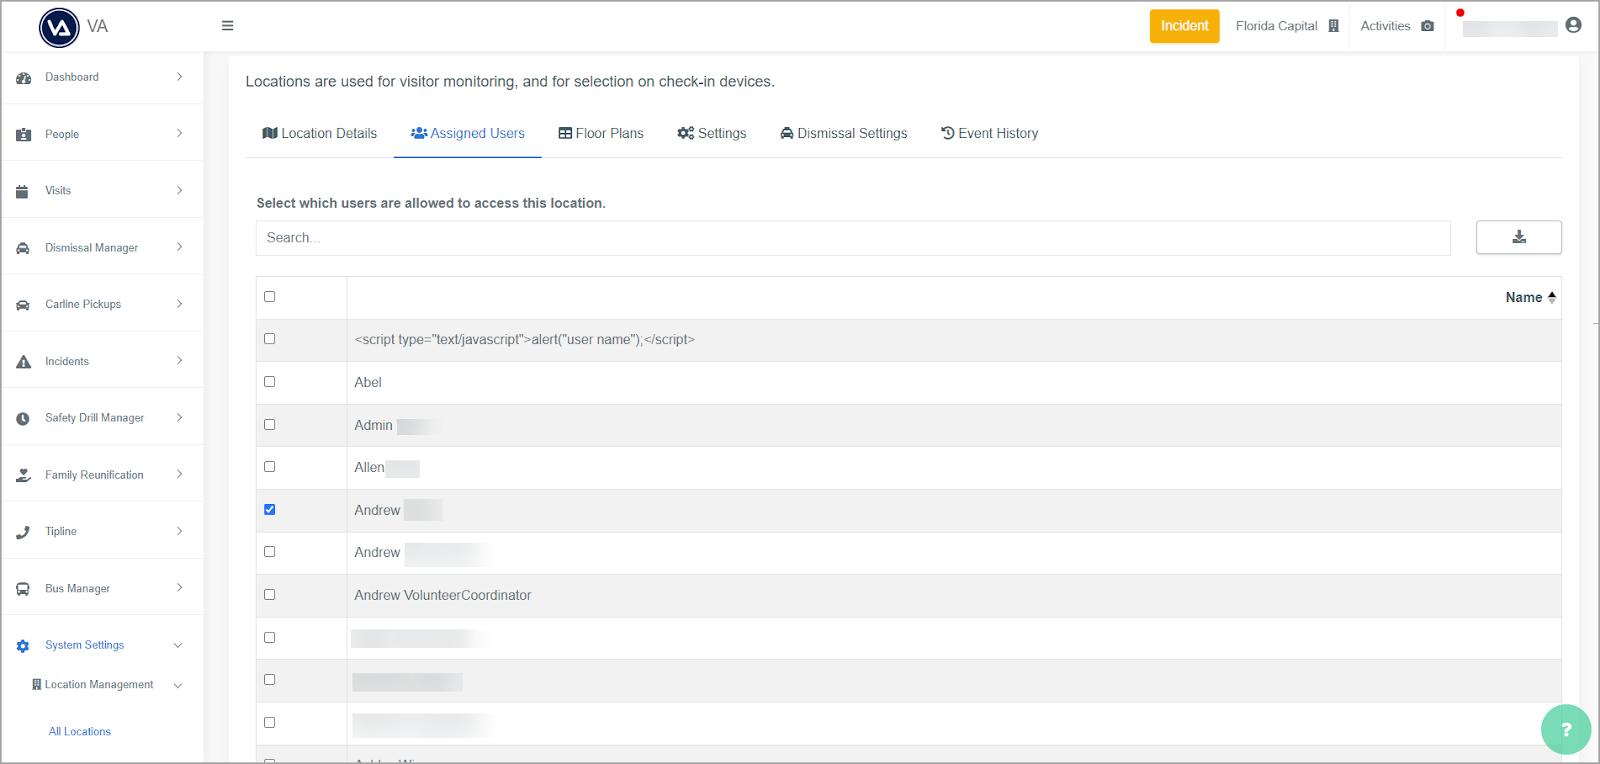Screen dimensions: 1600x764
Task: Expand the Visits chevron
Action: pyautogui.click(x=180, y=190)
